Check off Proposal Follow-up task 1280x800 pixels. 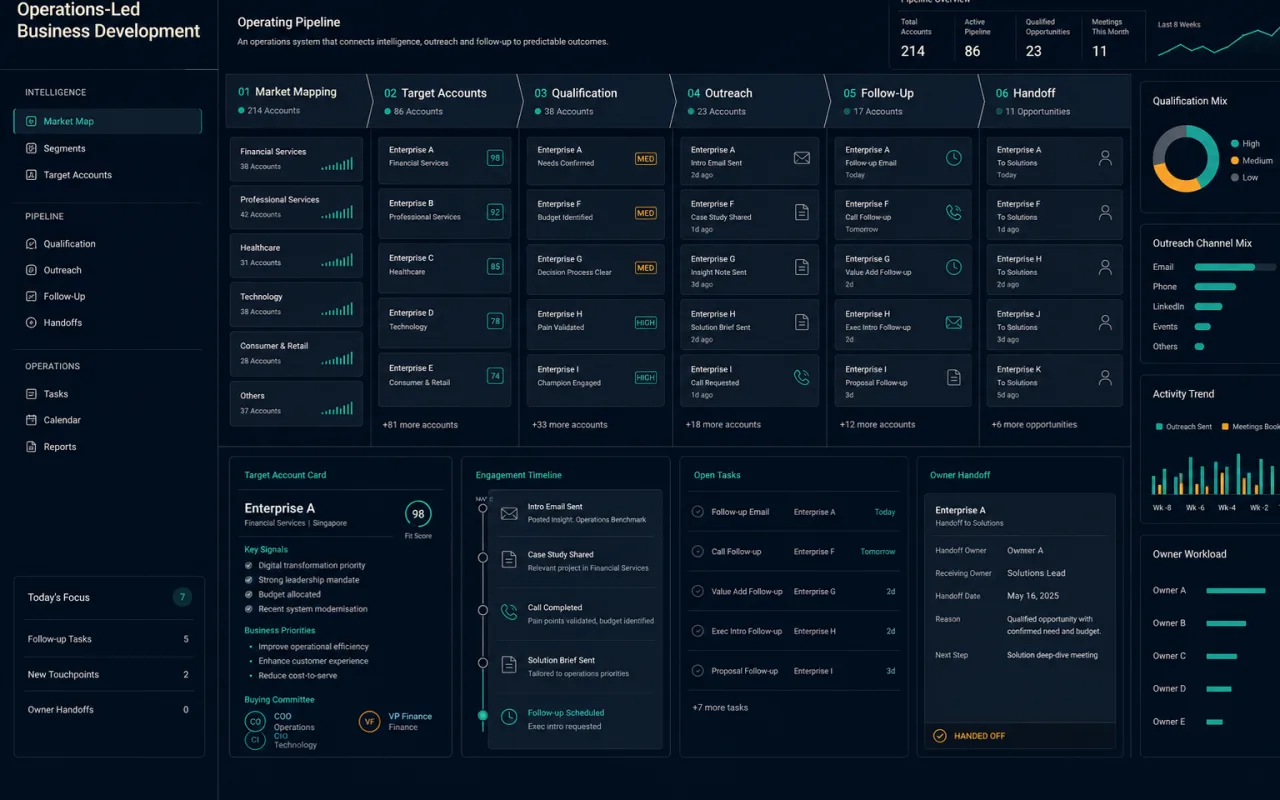(698, 670)
